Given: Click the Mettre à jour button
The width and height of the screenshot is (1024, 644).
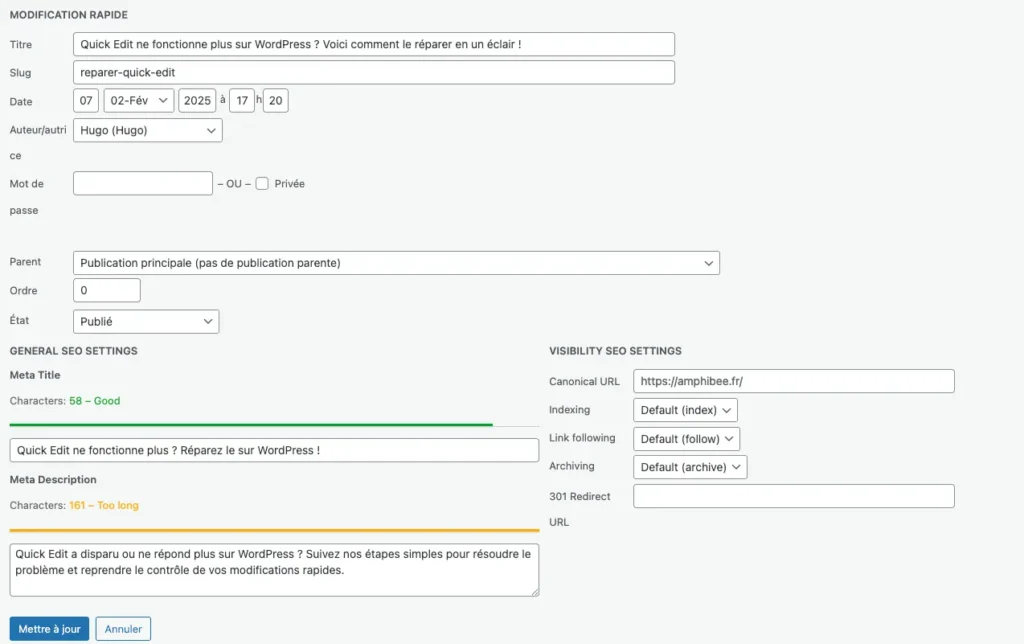Looking at the screenshot, I should [x=49, y=629].
